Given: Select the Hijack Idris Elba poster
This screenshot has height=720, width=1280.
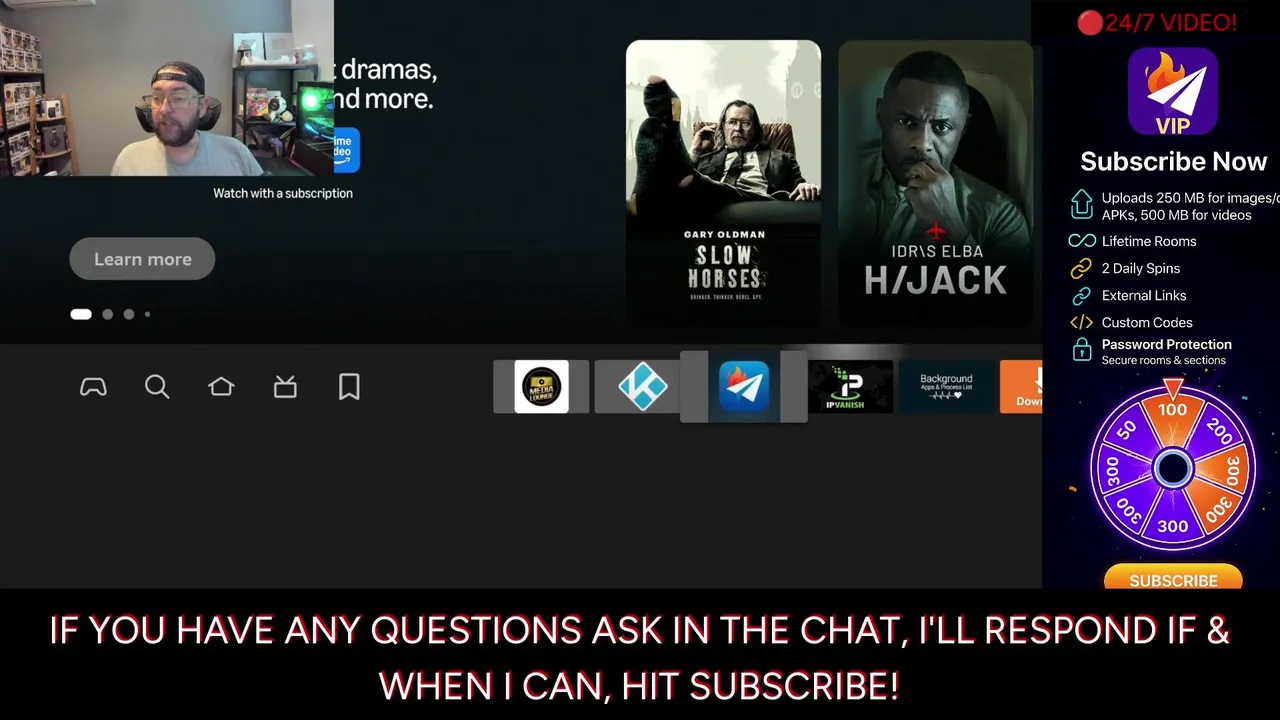Looking at the screenshot, I should pos(936,182).
